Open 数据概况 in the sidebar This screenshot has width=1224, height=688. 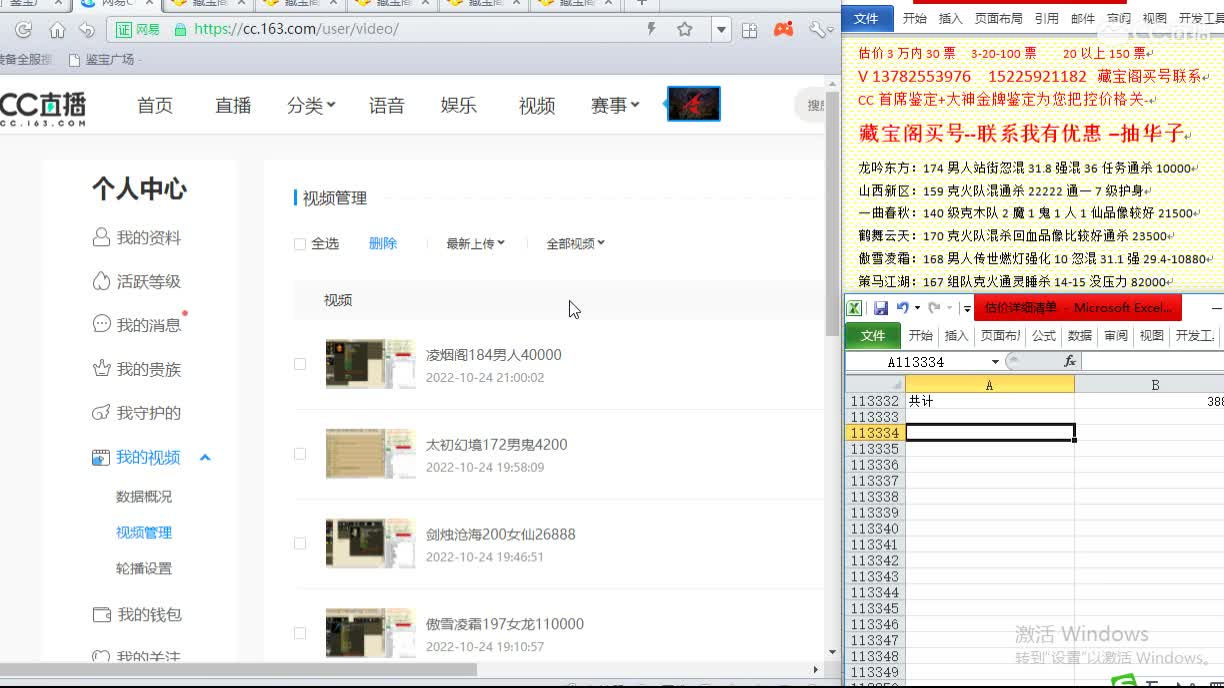(x=144, y=496)
